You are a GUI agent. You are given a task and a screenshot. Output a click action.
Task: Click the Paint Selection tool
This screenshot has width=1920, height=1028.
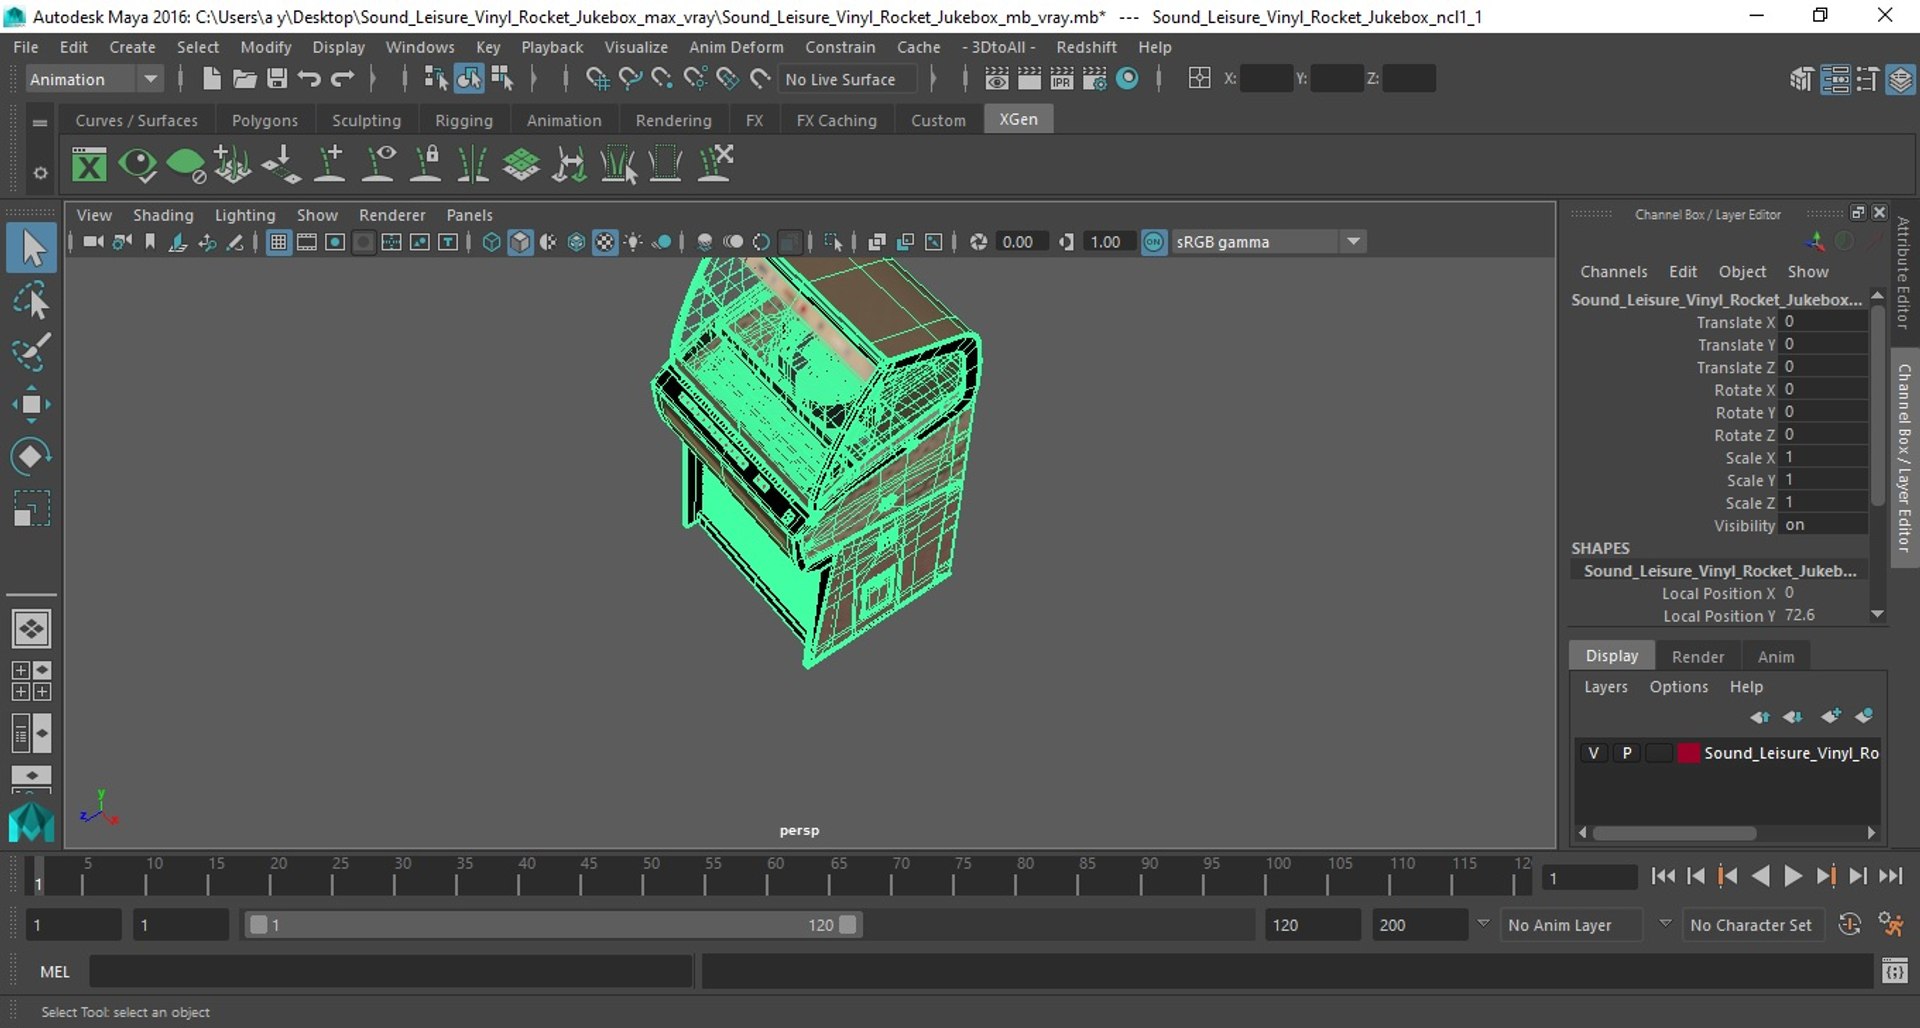pos(31,352)
